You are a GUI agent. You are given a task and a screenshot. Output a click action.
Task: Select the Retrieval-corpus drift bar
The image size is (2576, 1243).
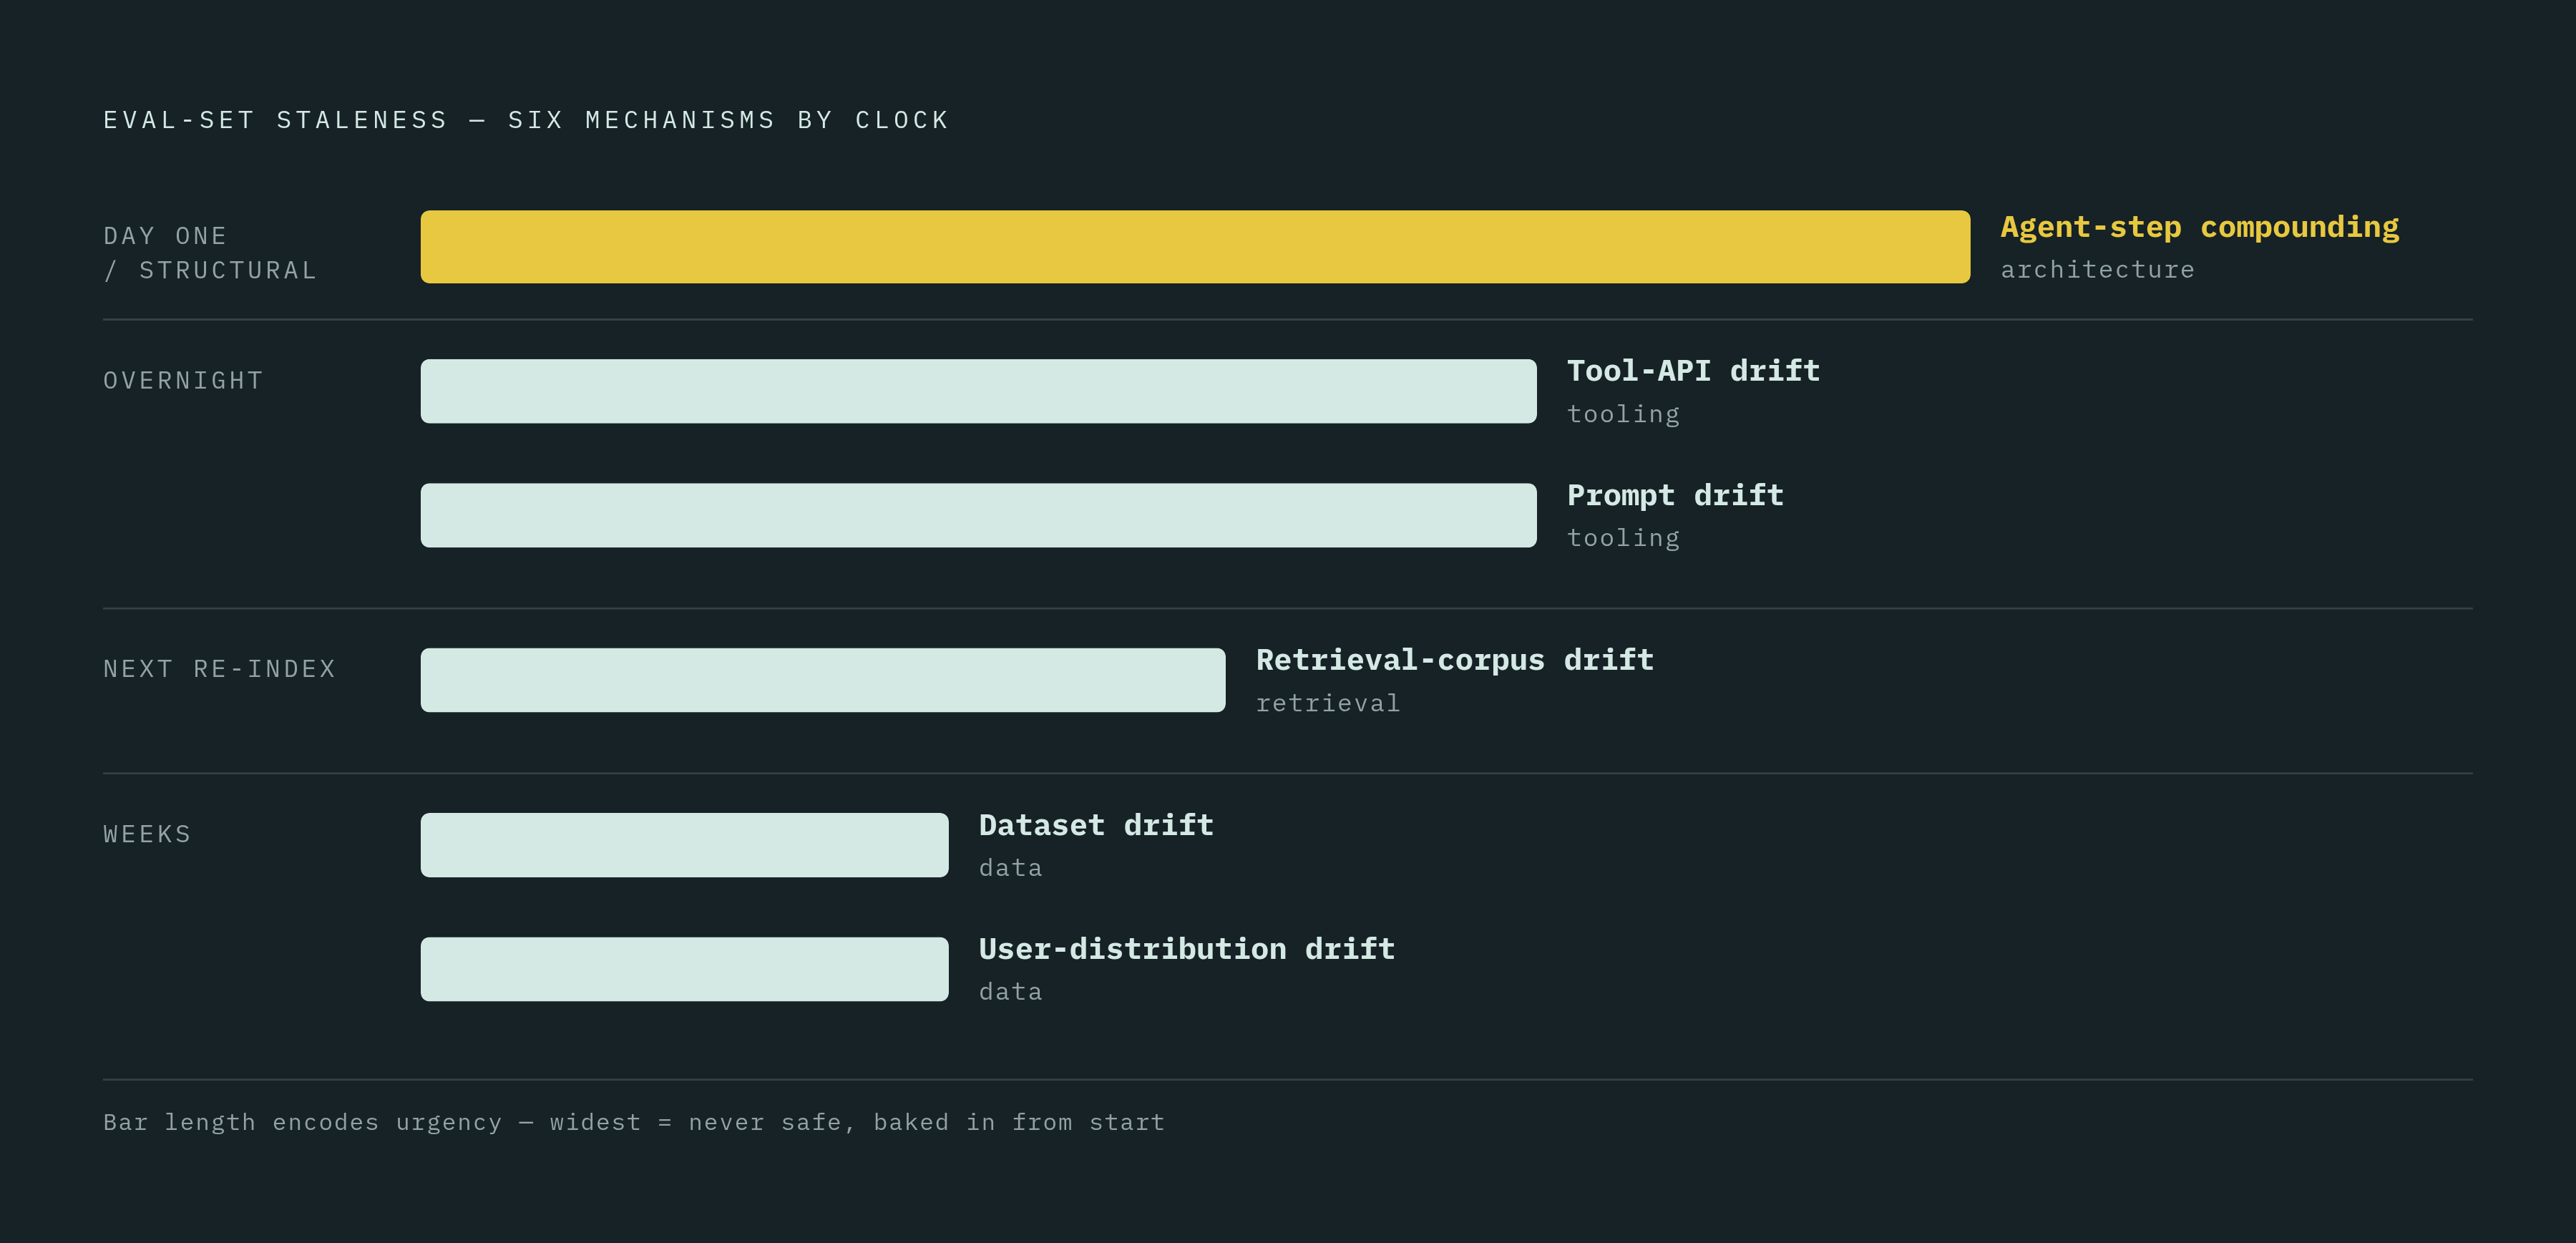(823, 680)
